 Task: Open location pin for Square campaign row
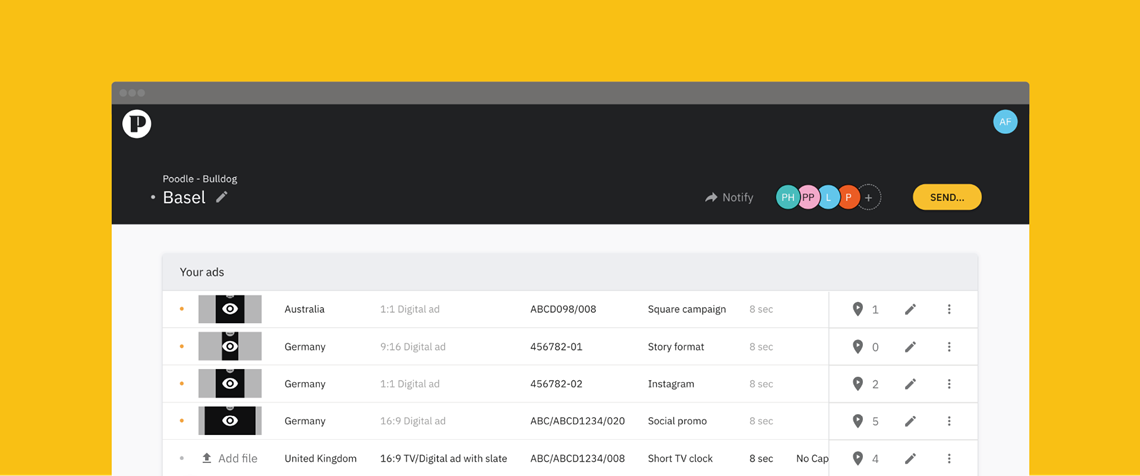858,310
